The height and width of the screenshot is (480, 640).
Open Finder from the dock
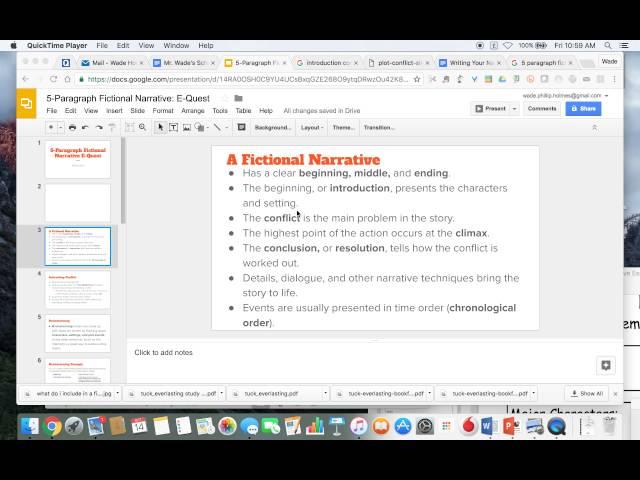[x=30, y=426]
